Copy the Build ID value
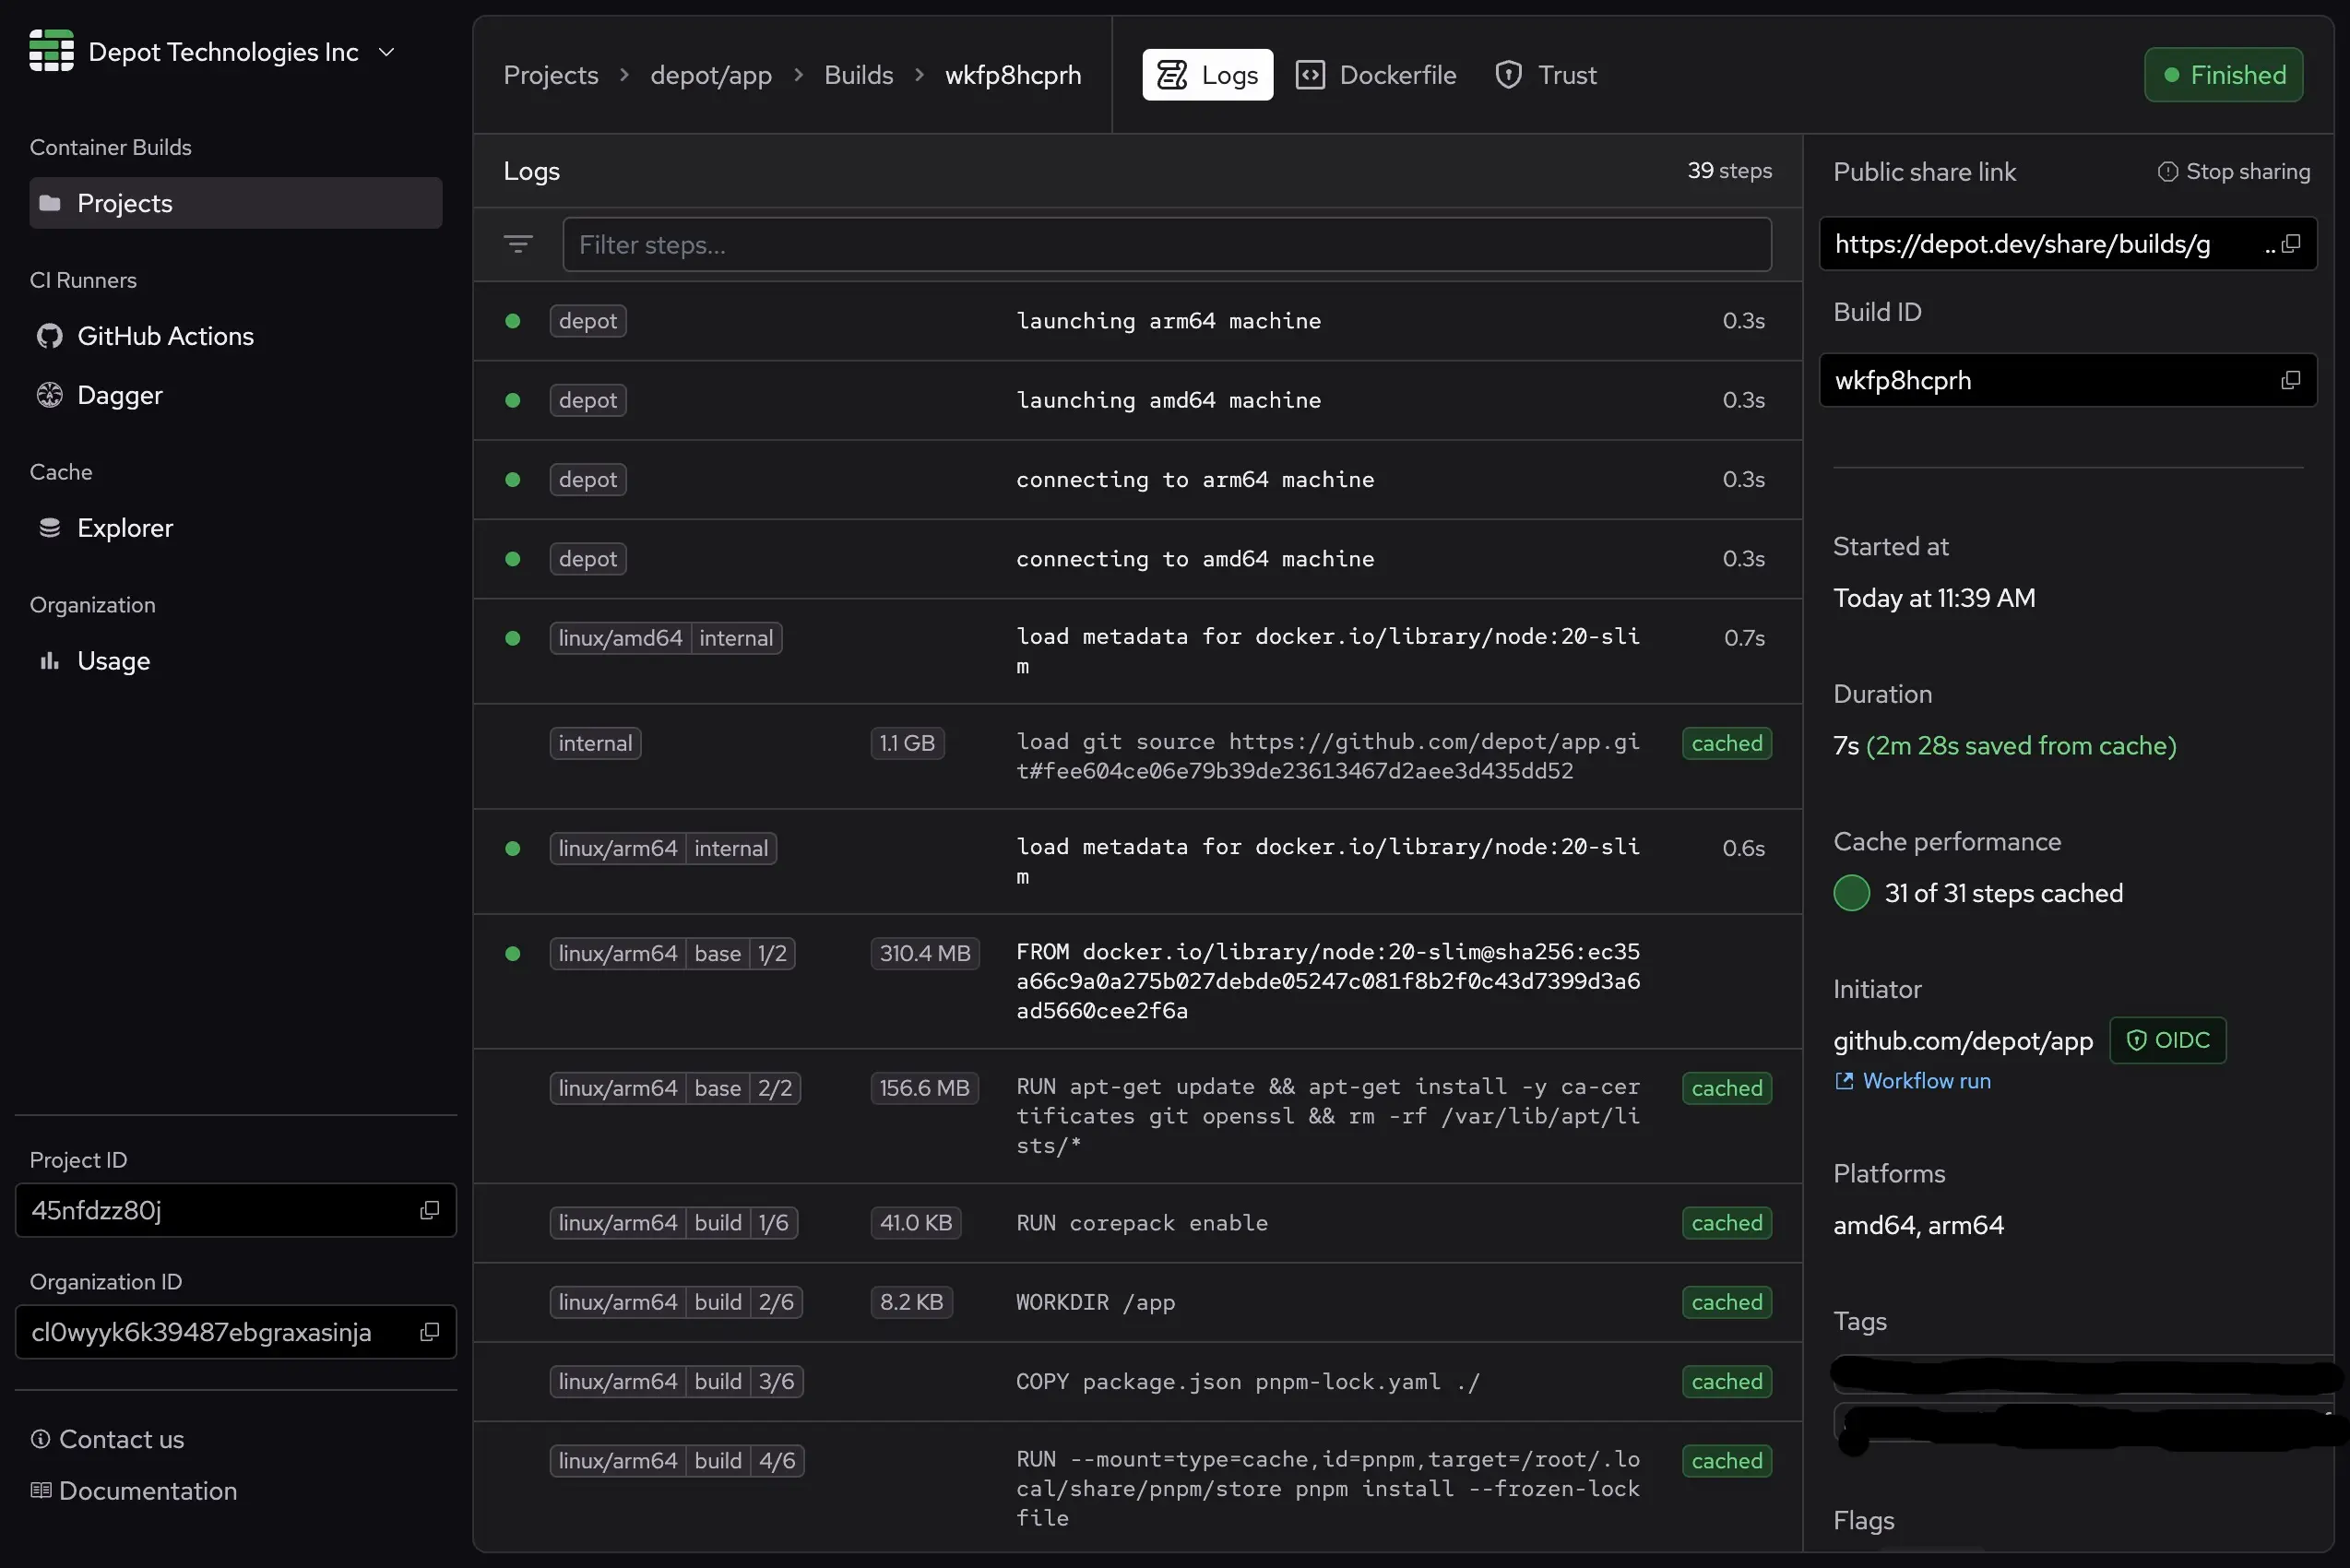Screen dimensions: 2350x1568 tap(2291, 380)
